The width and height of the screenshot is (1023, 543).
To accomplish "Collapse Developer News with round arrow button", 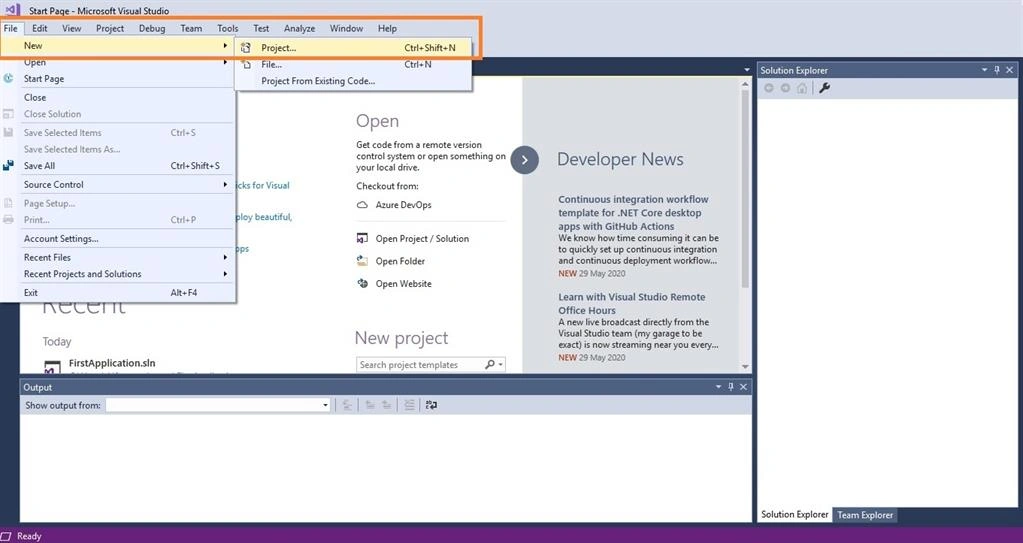I will pos(525,160).
